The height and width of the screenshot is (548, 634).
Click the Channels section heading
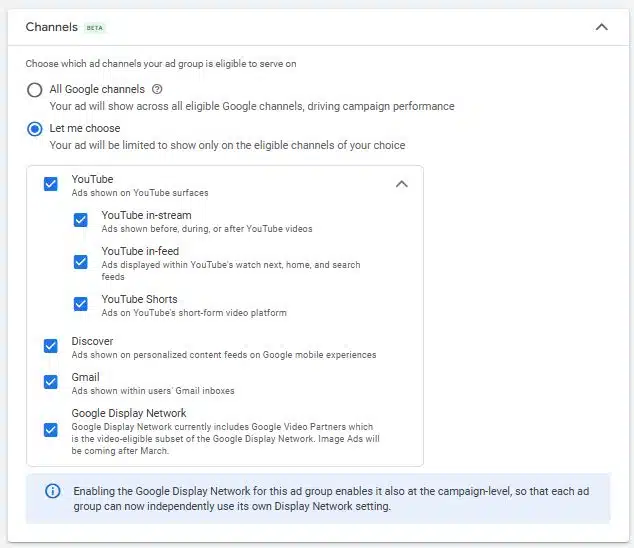coord(51,27)
